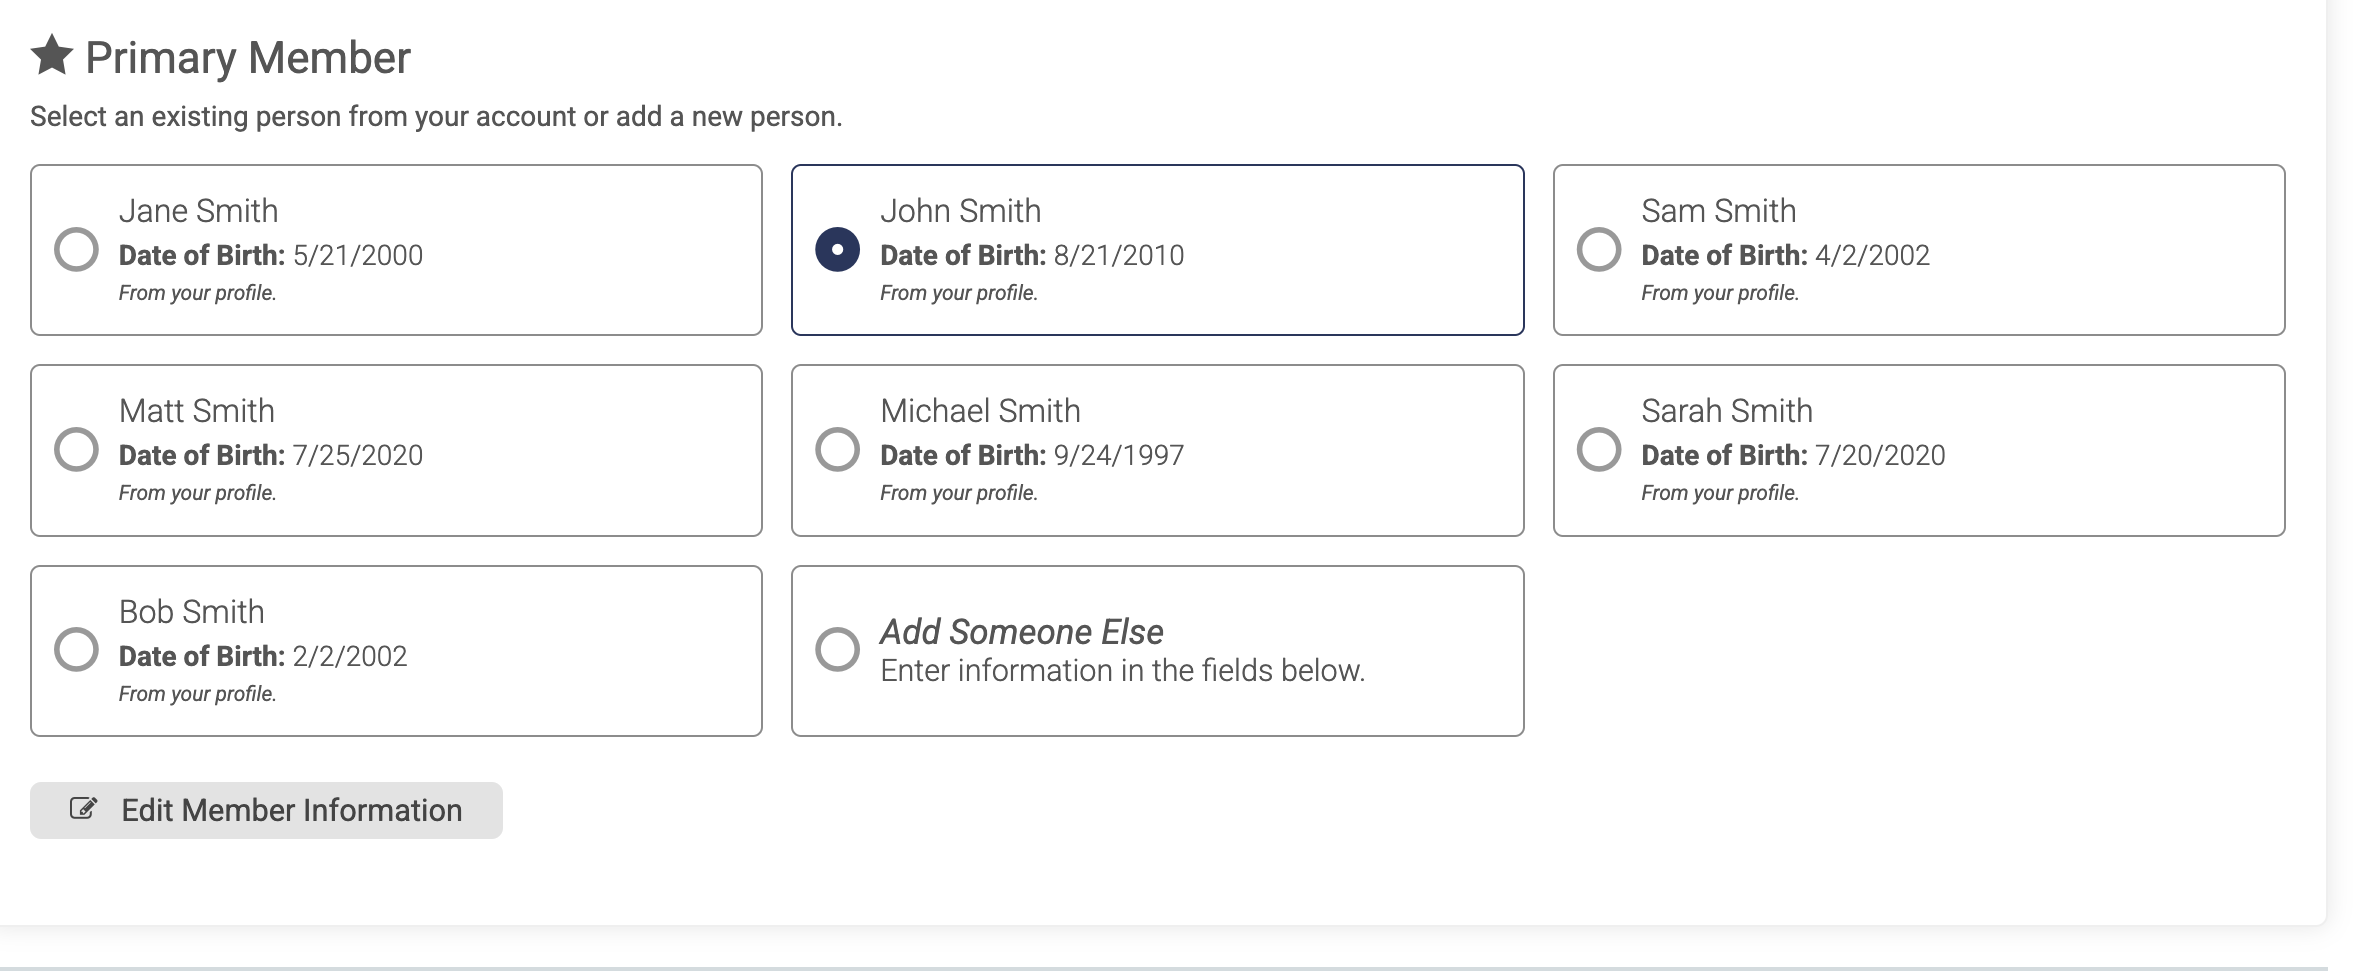Image resolution: width=2356 pixels, height=972 pixels.
Task: Select Sam Smith radio option
Action: pos(1598,249)
